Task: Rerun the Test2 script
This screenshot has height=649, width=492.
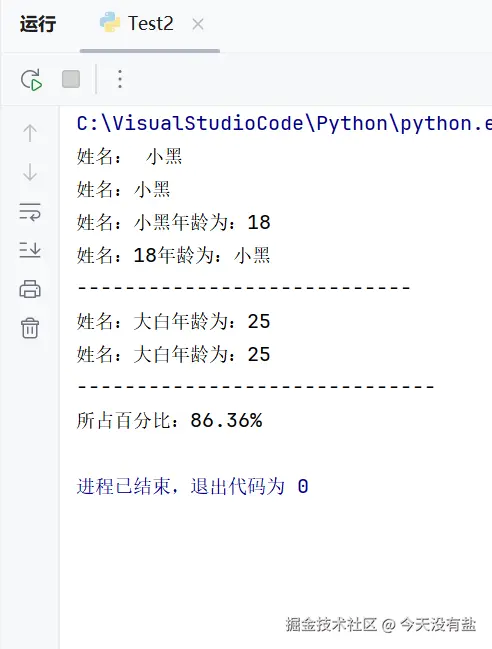Action: point(31,79)
